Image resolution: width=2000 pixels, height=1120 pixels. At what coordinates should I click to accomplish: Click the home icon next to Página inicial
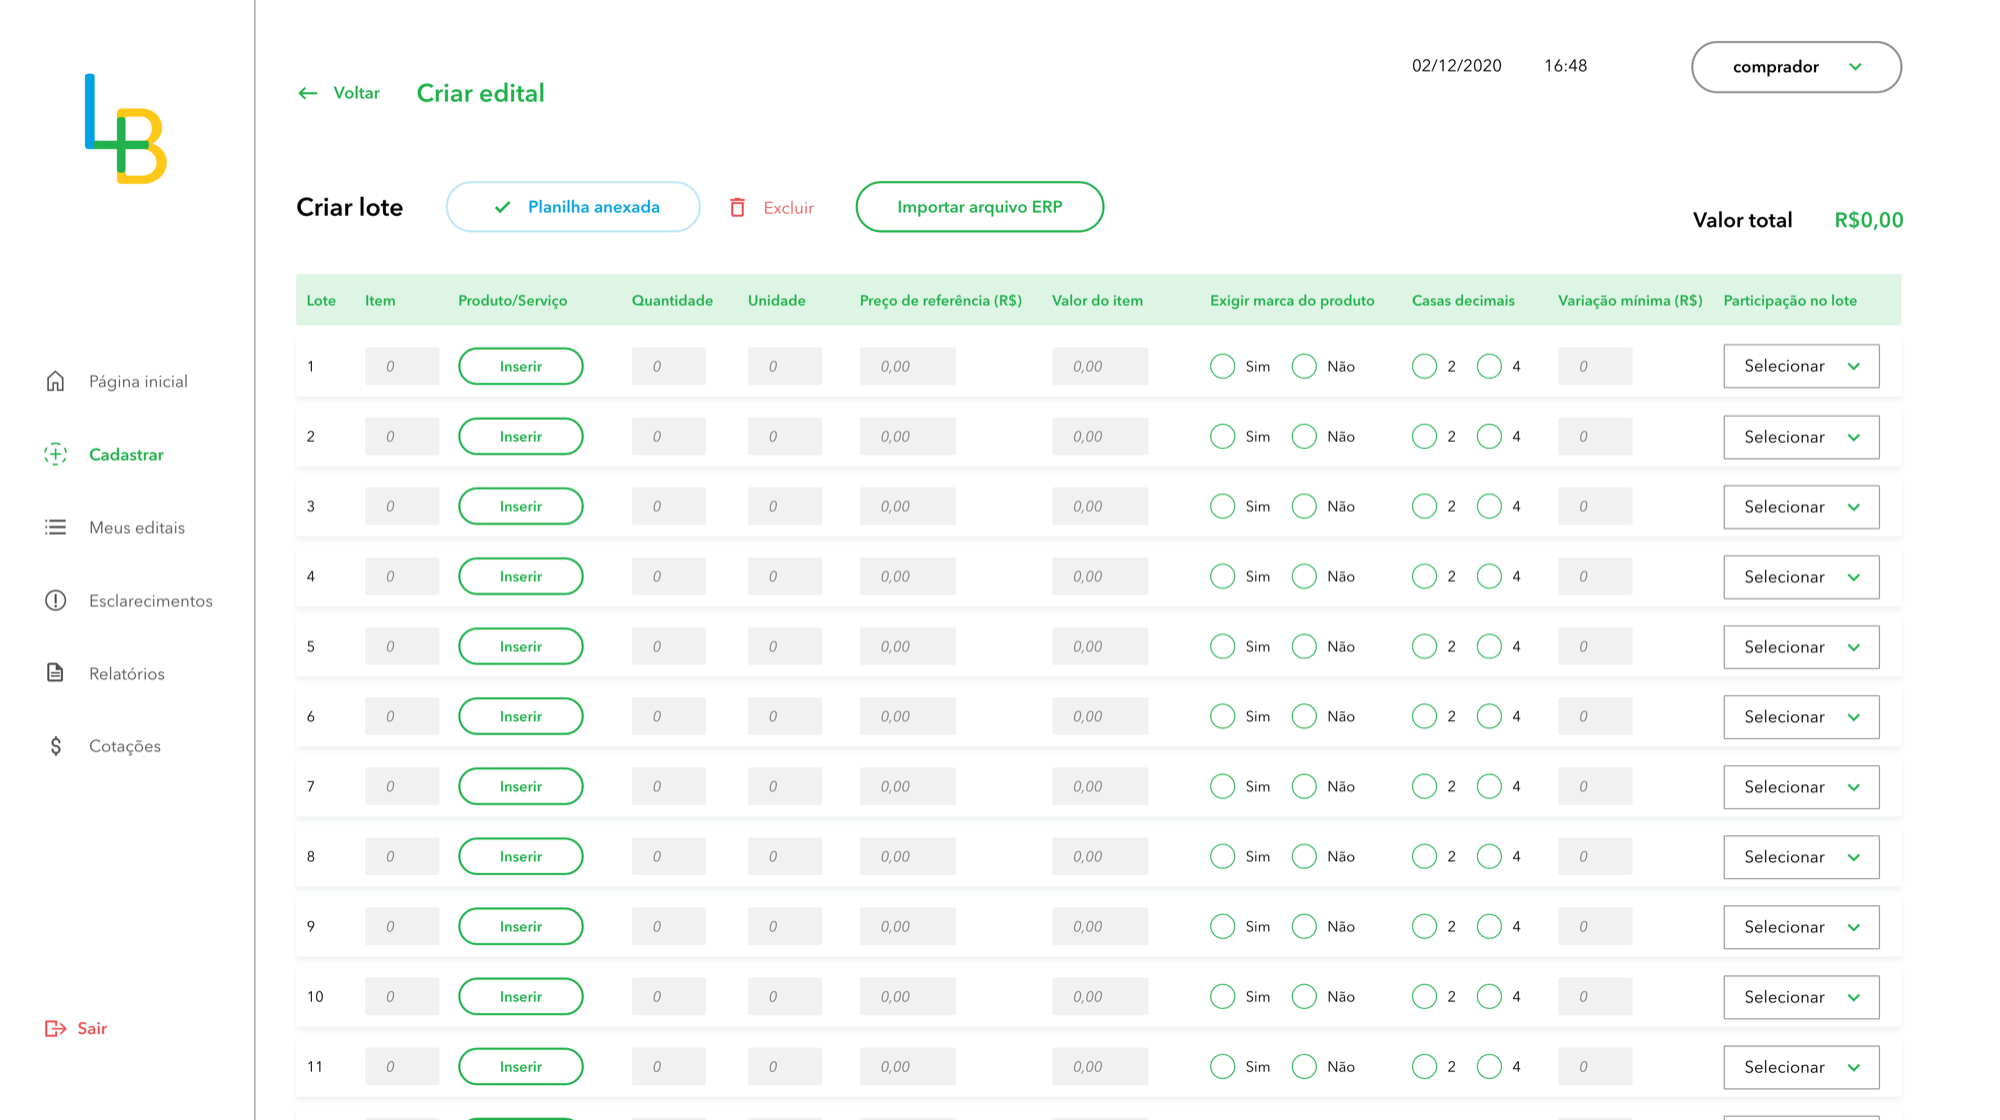[56, 381]
